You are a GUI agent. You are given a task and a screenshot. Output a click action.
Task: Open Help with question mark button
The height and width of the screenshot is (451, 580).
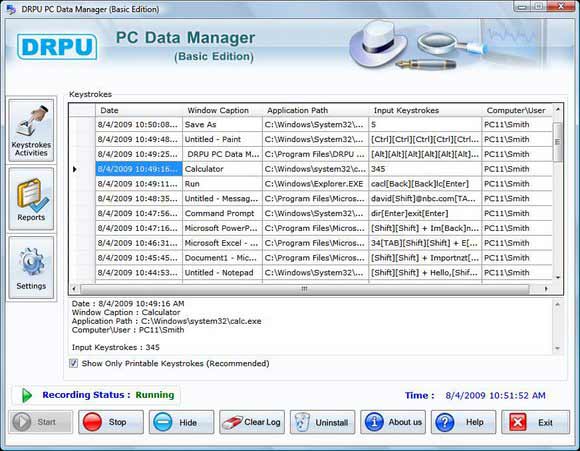point(463,422)
